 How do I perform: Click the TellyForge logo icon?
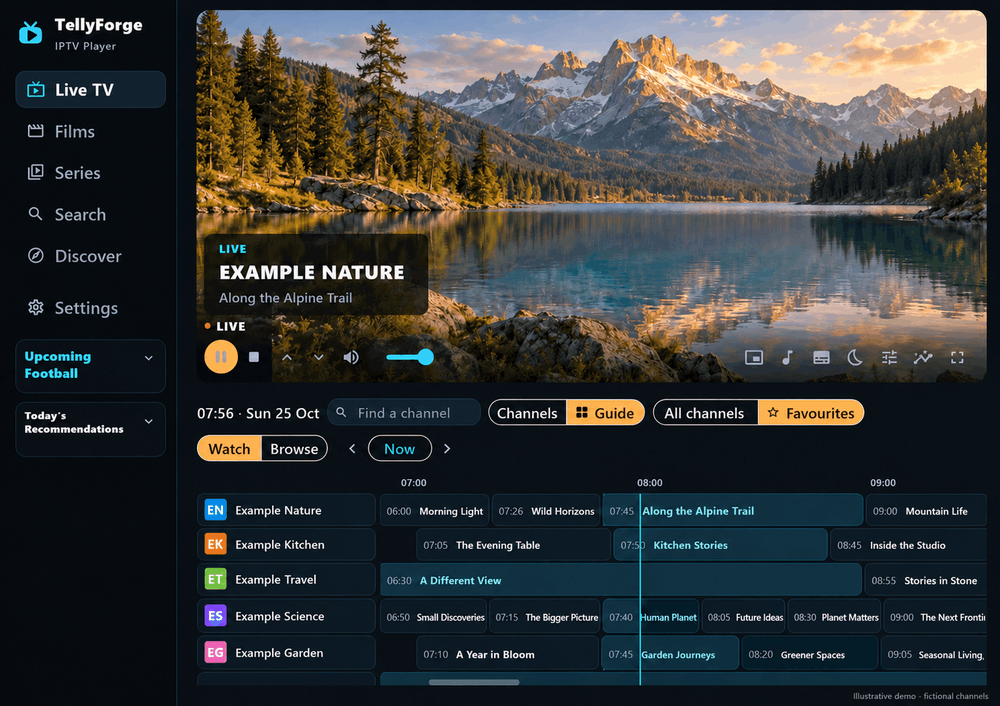[x=31, y=33]
